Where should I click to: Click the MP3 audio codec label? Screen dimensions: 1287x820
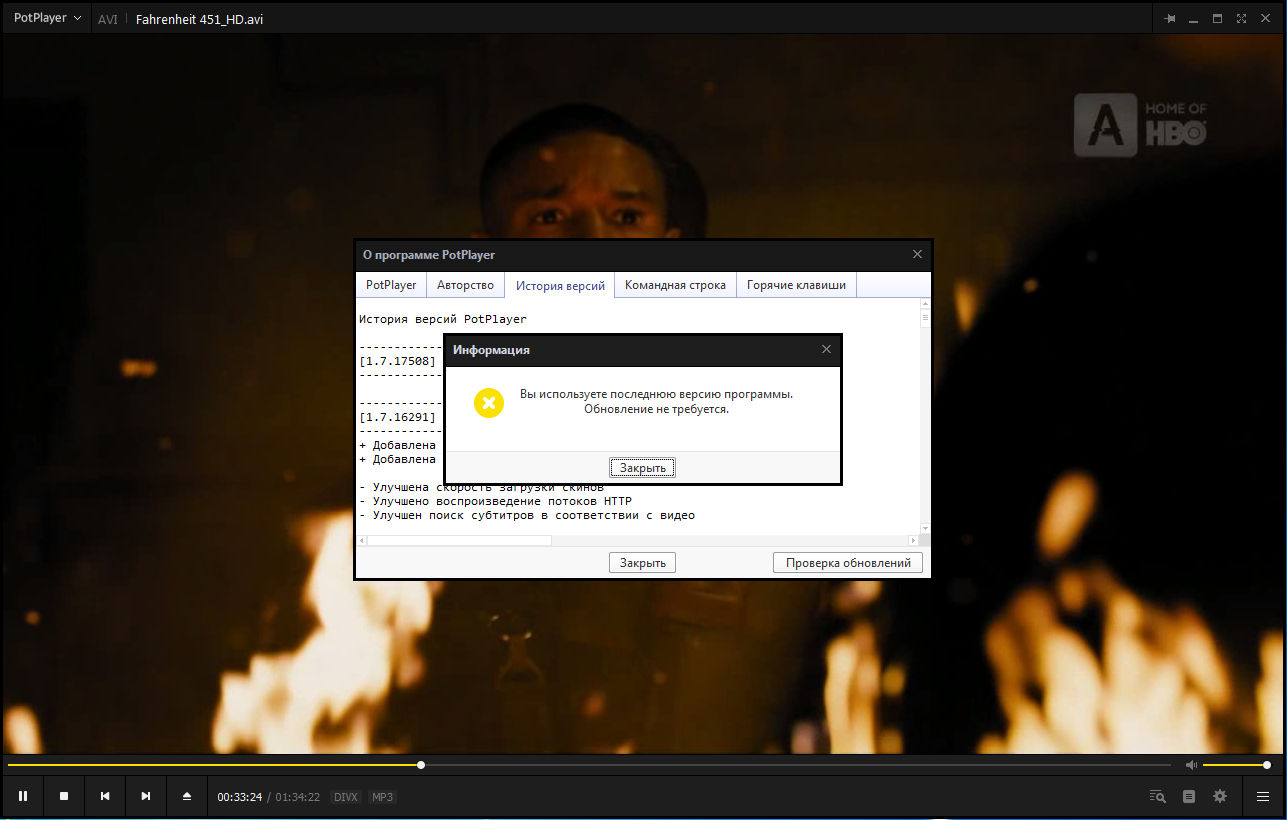point(383,797)
